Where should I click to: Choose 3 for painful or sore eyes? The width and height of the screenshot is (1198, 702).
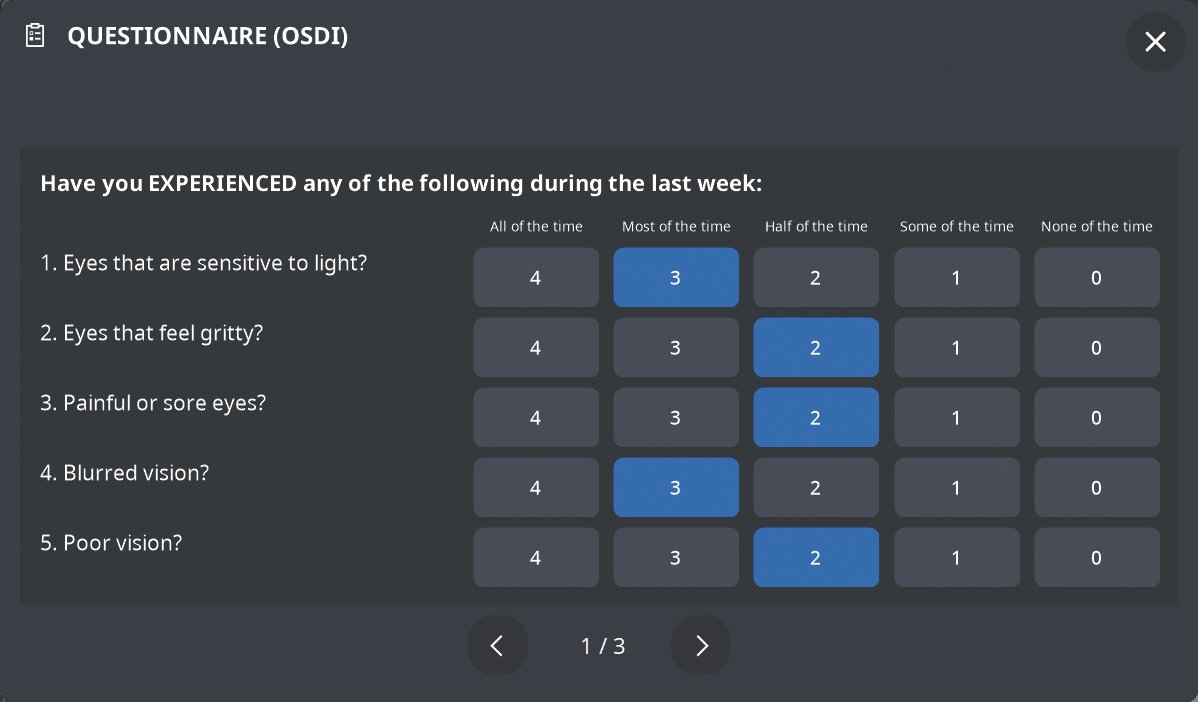tap(676, 418)
